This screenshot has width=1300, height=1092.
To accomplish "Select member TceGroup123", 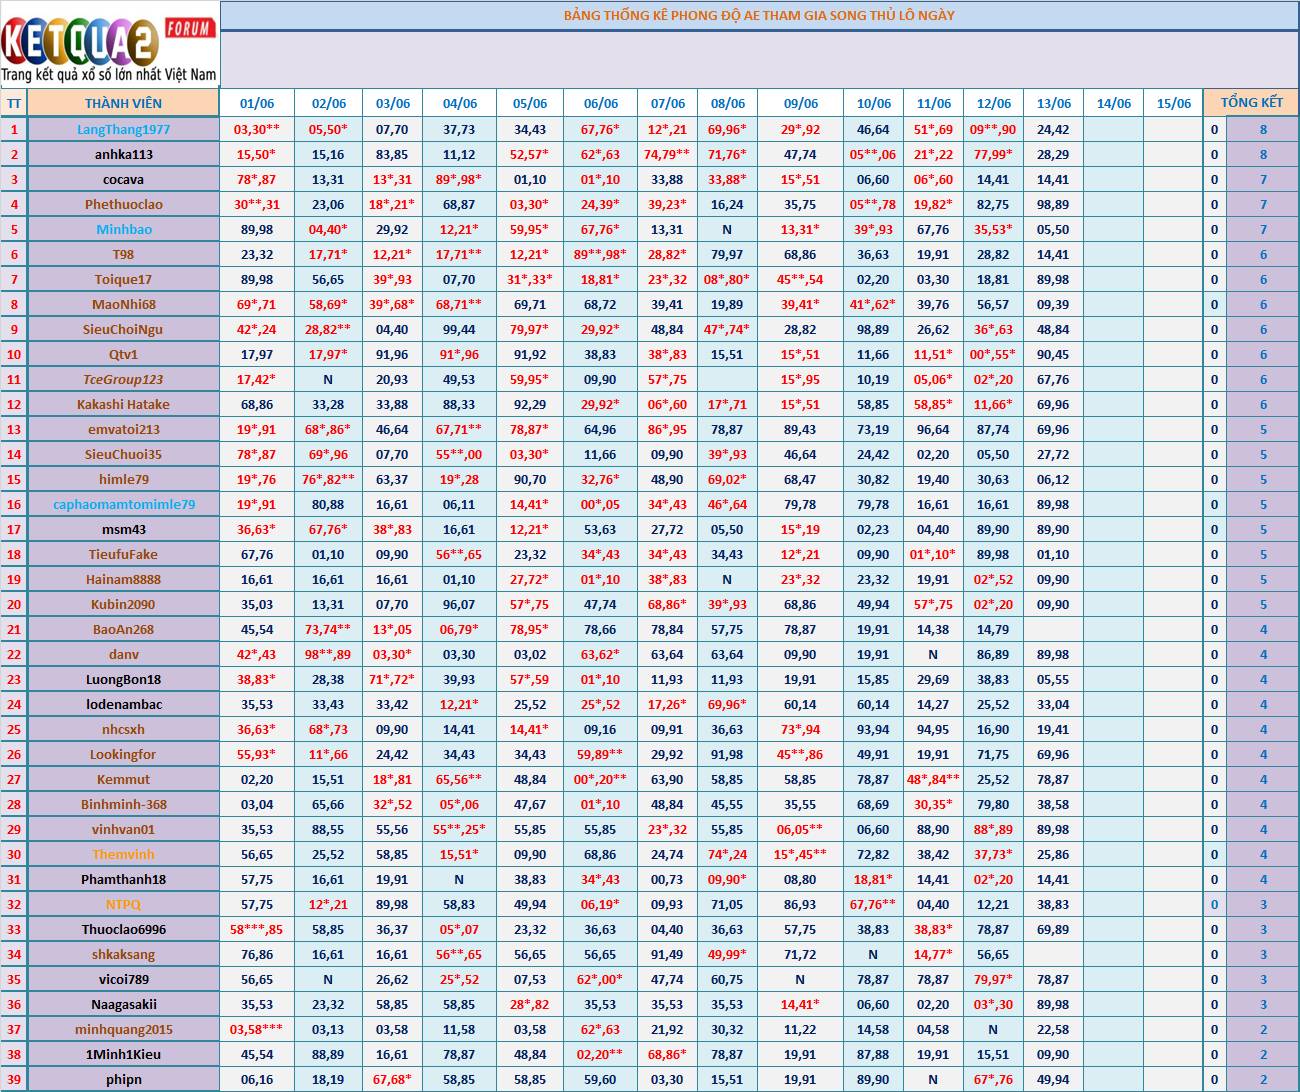I will click(123, 379).
